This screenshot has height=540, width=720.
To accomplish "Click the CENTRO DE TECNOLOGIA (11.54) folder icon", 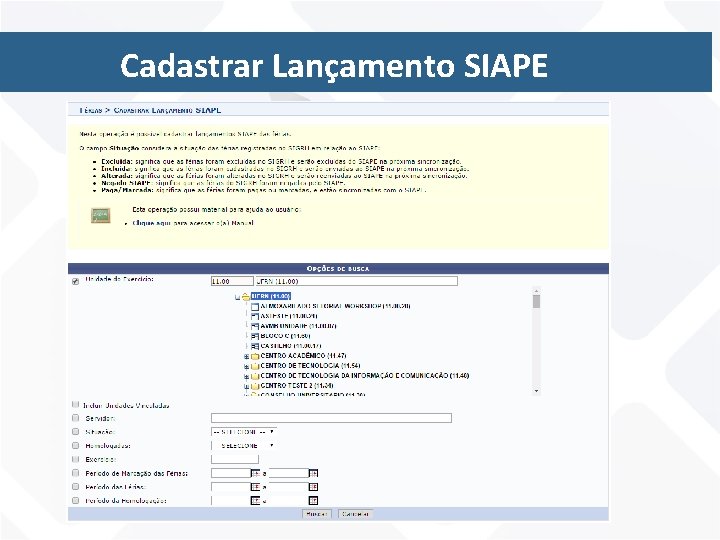I will pyautogui.click(x=255, y=366).
